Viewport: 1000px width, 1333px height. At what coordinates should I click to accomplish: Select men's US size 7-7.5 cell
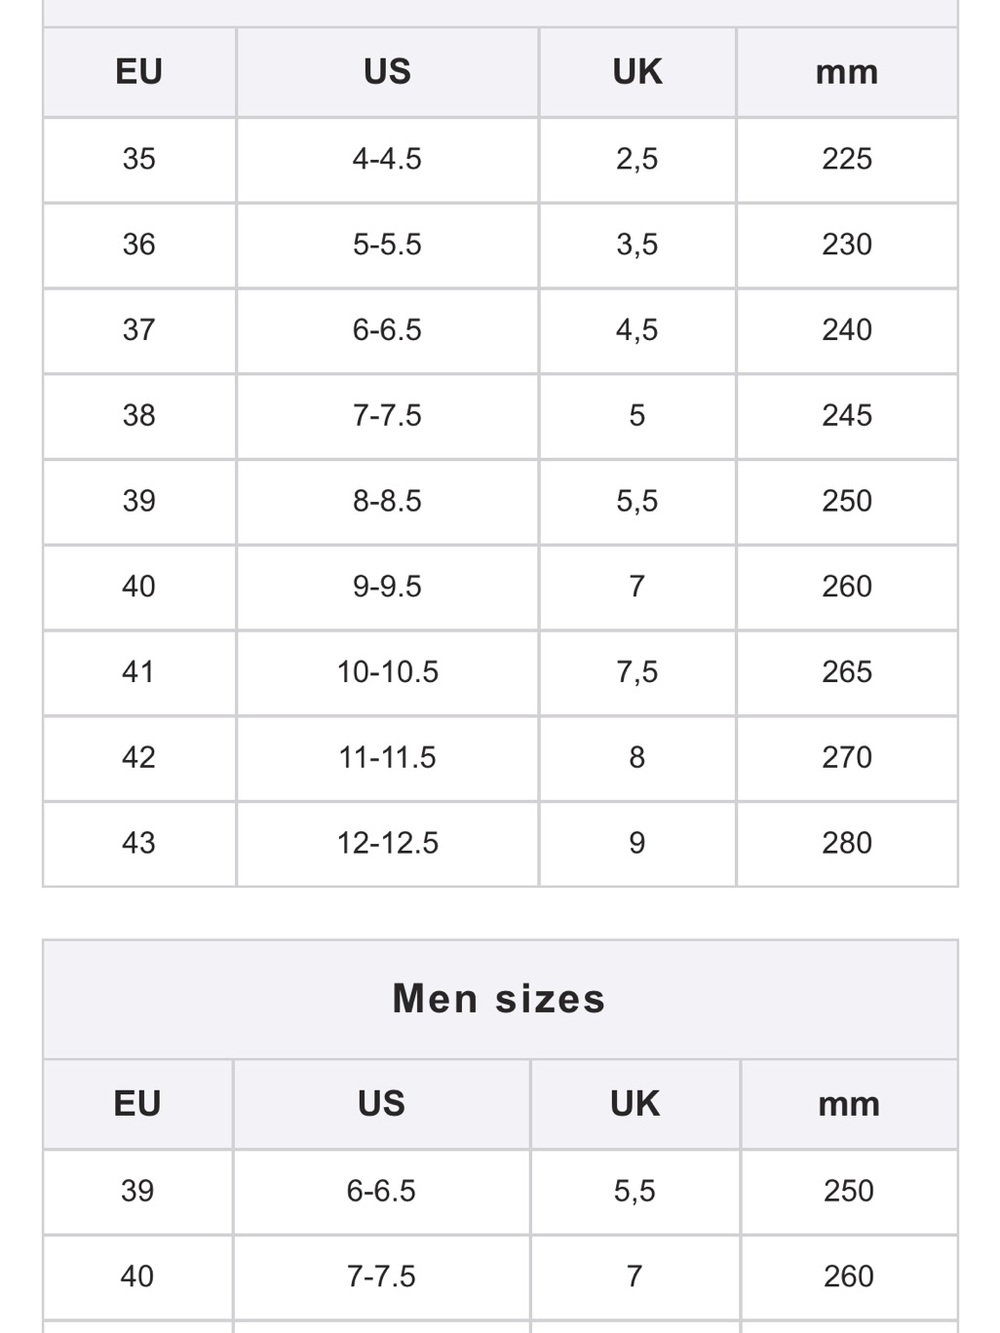point(381,1277)
